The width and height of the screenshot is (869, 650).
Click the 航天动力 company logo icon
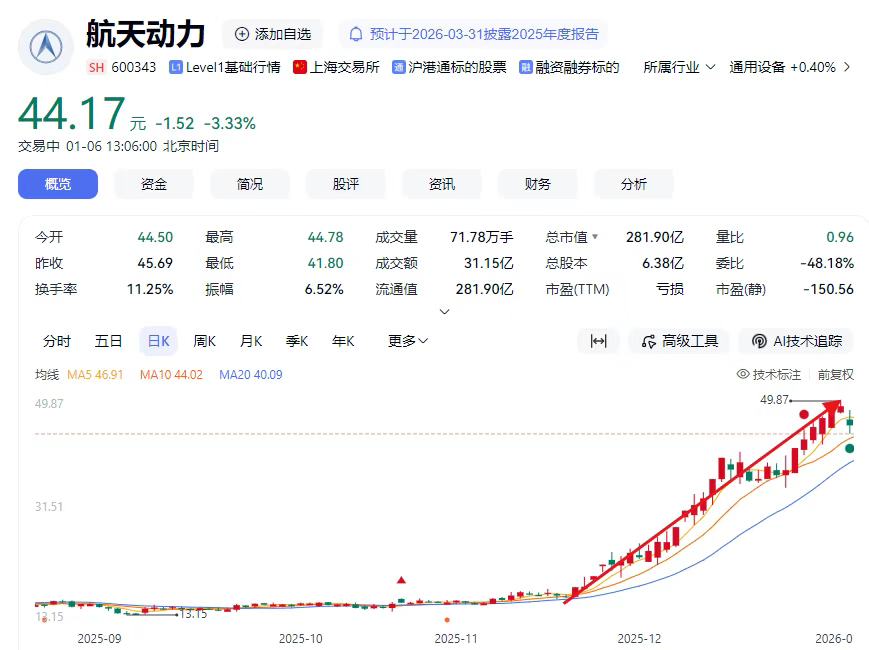[x=46, y=47]
